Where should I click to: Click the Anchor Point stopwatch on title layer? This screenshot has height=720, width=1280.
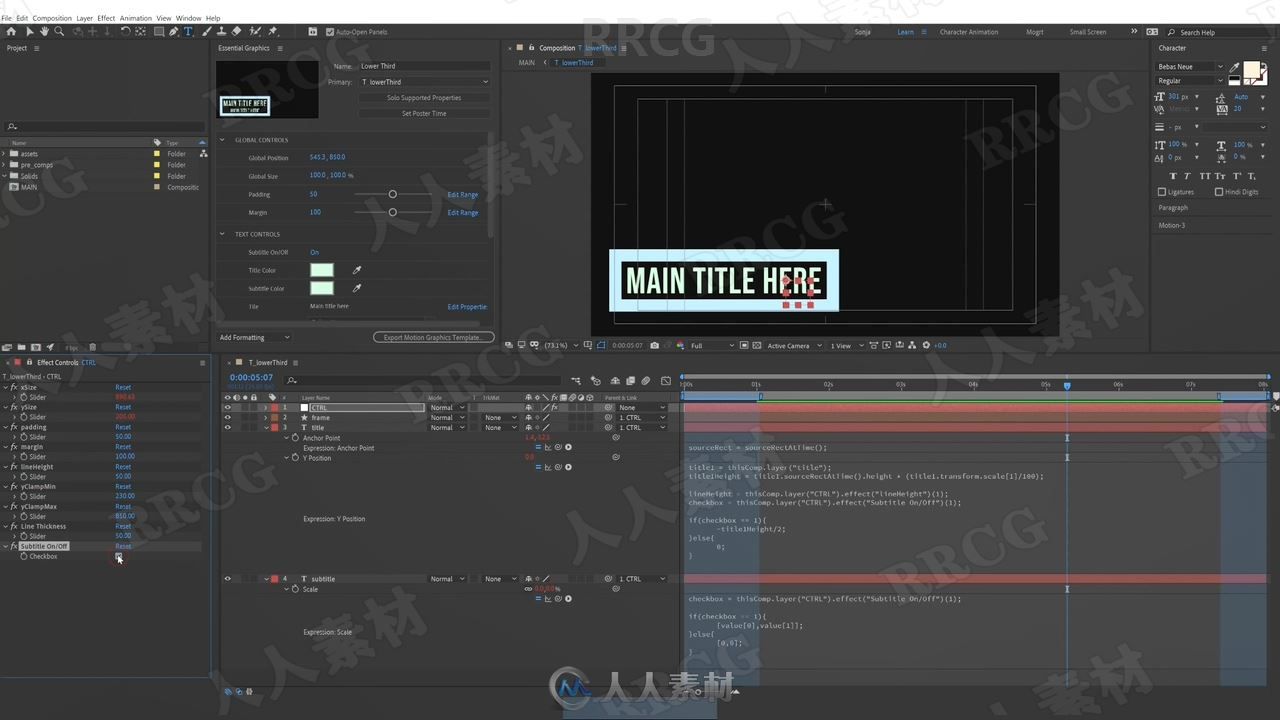(295, 438)
